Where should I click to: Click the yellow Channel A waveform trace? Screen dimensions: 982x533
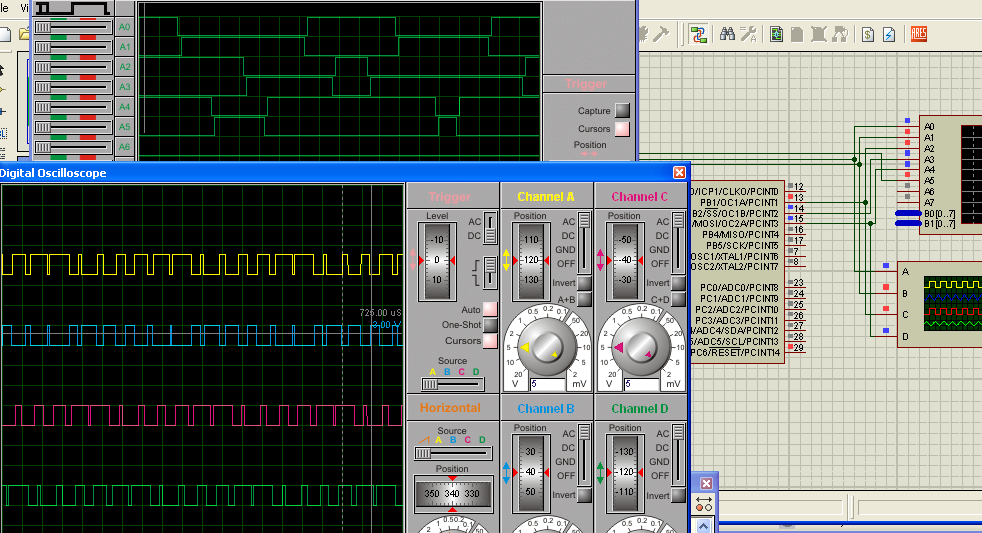(x=202, y=264)
